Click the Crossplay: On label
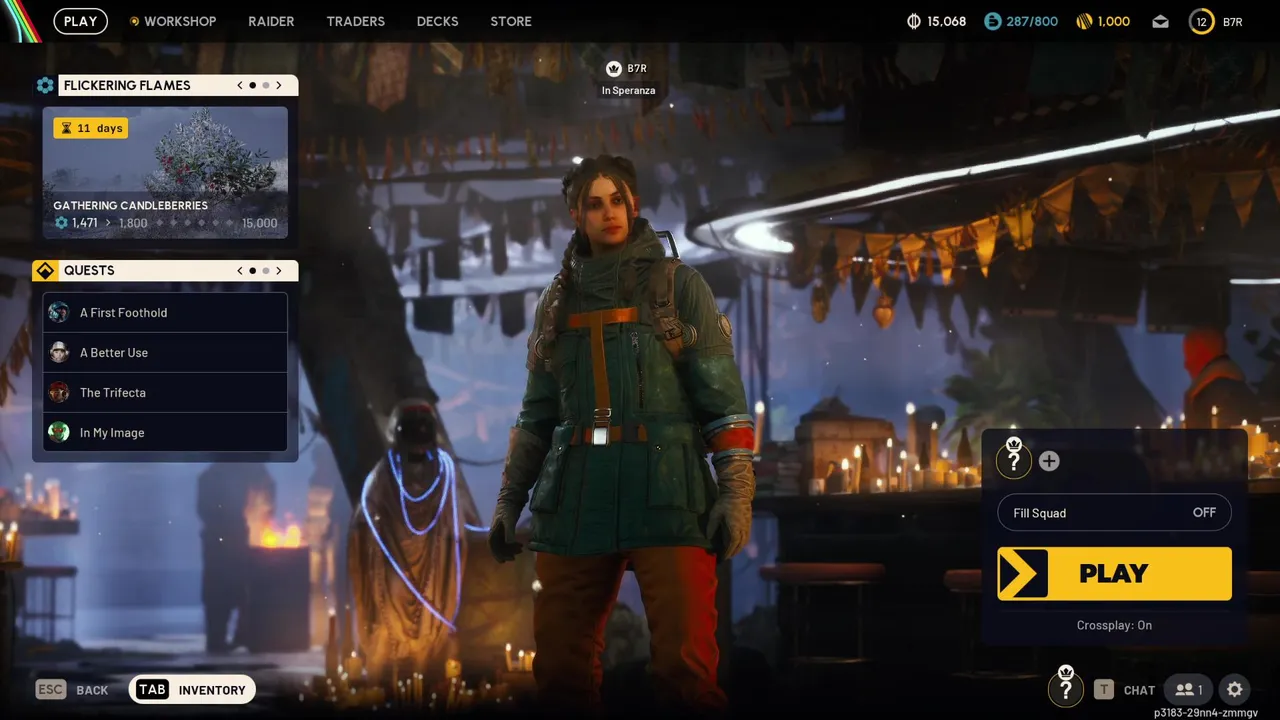 click(1114, 625)
